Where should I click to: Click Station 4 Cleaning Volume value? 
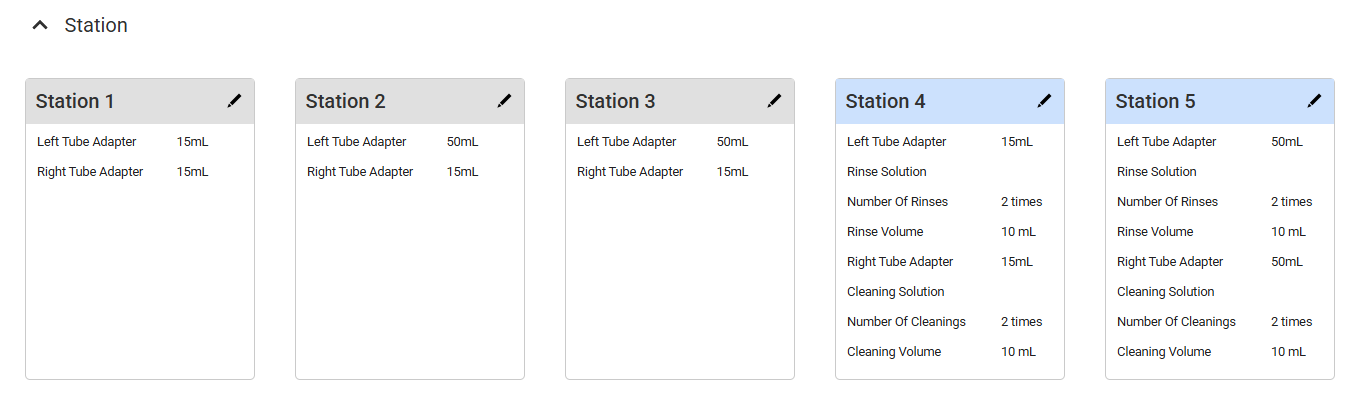coord(1018,352)
